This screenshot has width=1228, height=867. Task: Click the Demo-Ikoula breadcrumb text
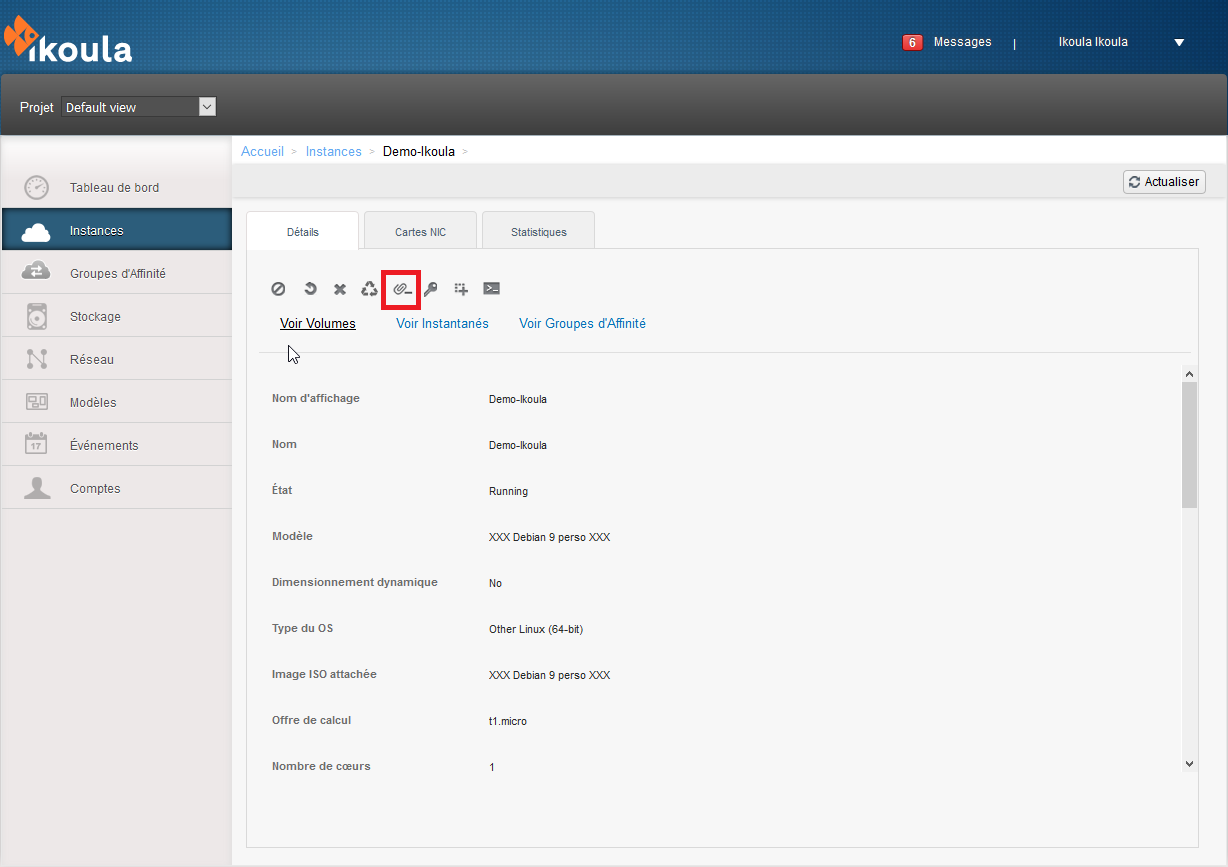click(419, 151)
